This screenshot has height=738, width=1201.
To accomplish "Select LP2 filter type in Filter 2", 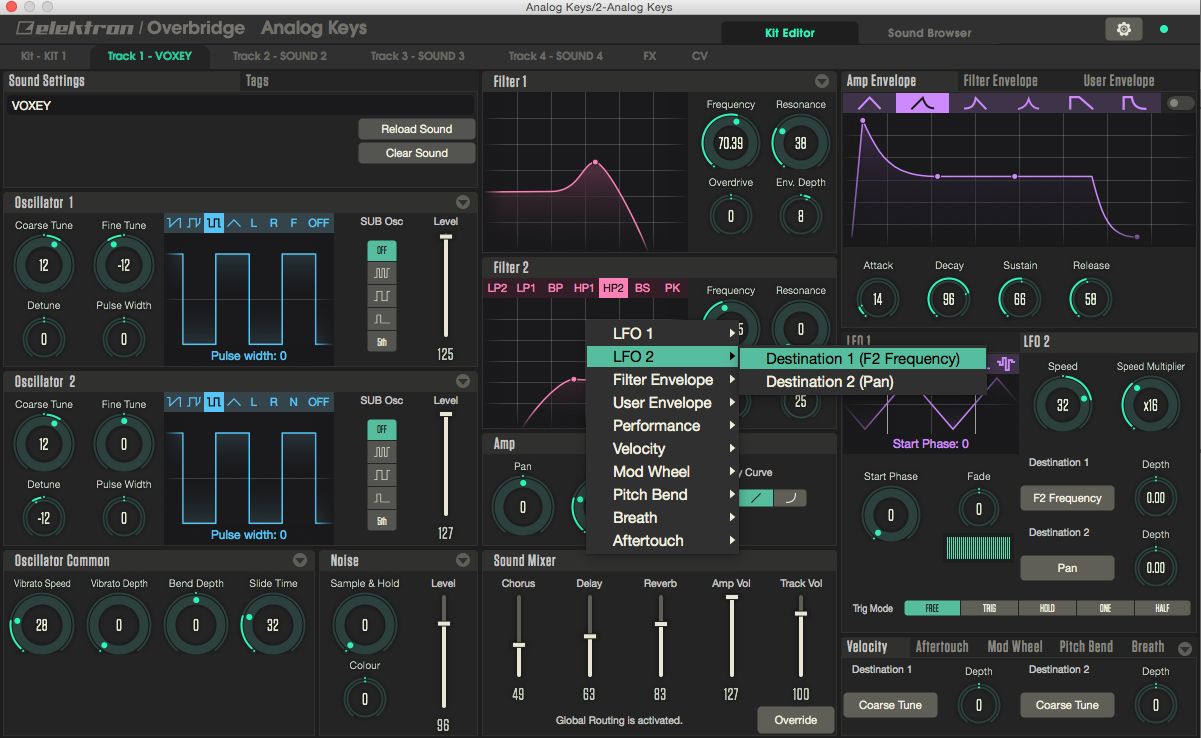I will point(497,288).
